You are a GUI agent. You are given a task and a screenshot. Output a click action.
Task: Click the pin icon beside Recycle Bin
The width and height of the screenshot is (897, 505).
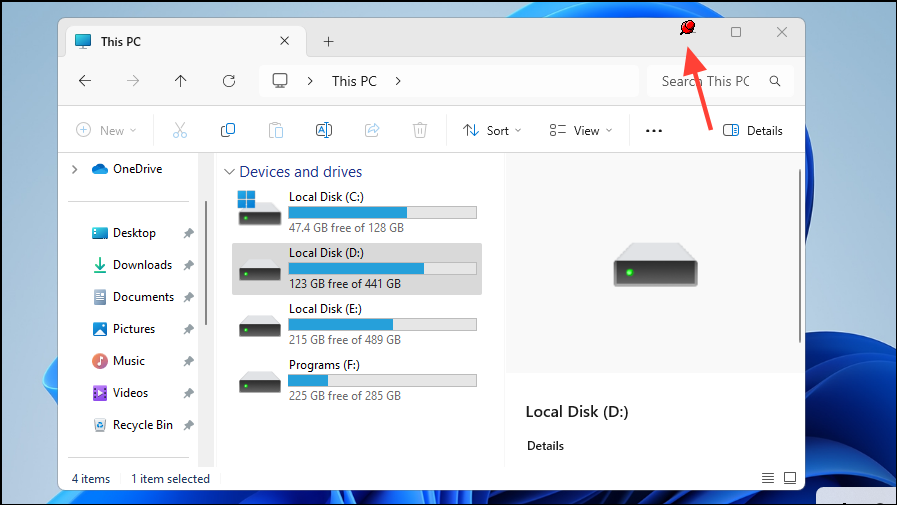tap(188, 425)
